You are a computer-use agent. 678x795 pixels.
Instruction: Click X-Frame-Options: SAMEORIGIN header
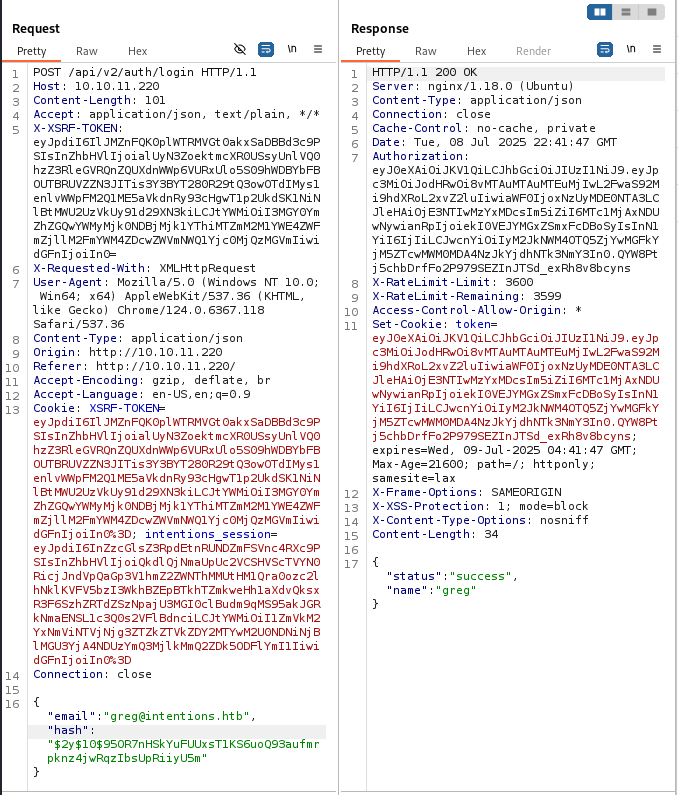point(467,492)
